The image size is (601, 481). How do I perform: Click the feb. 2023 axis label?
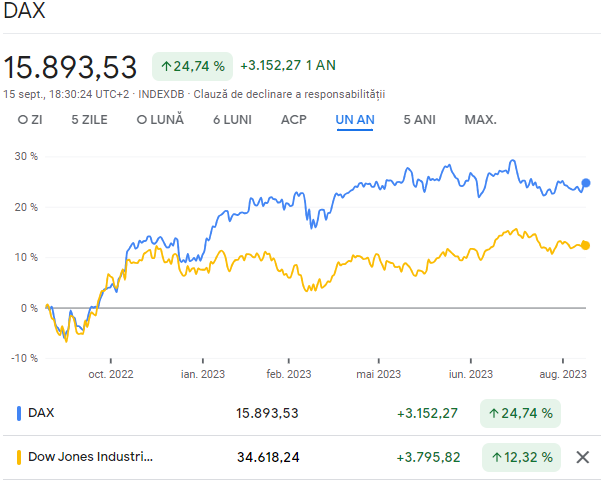coord(289,374)
